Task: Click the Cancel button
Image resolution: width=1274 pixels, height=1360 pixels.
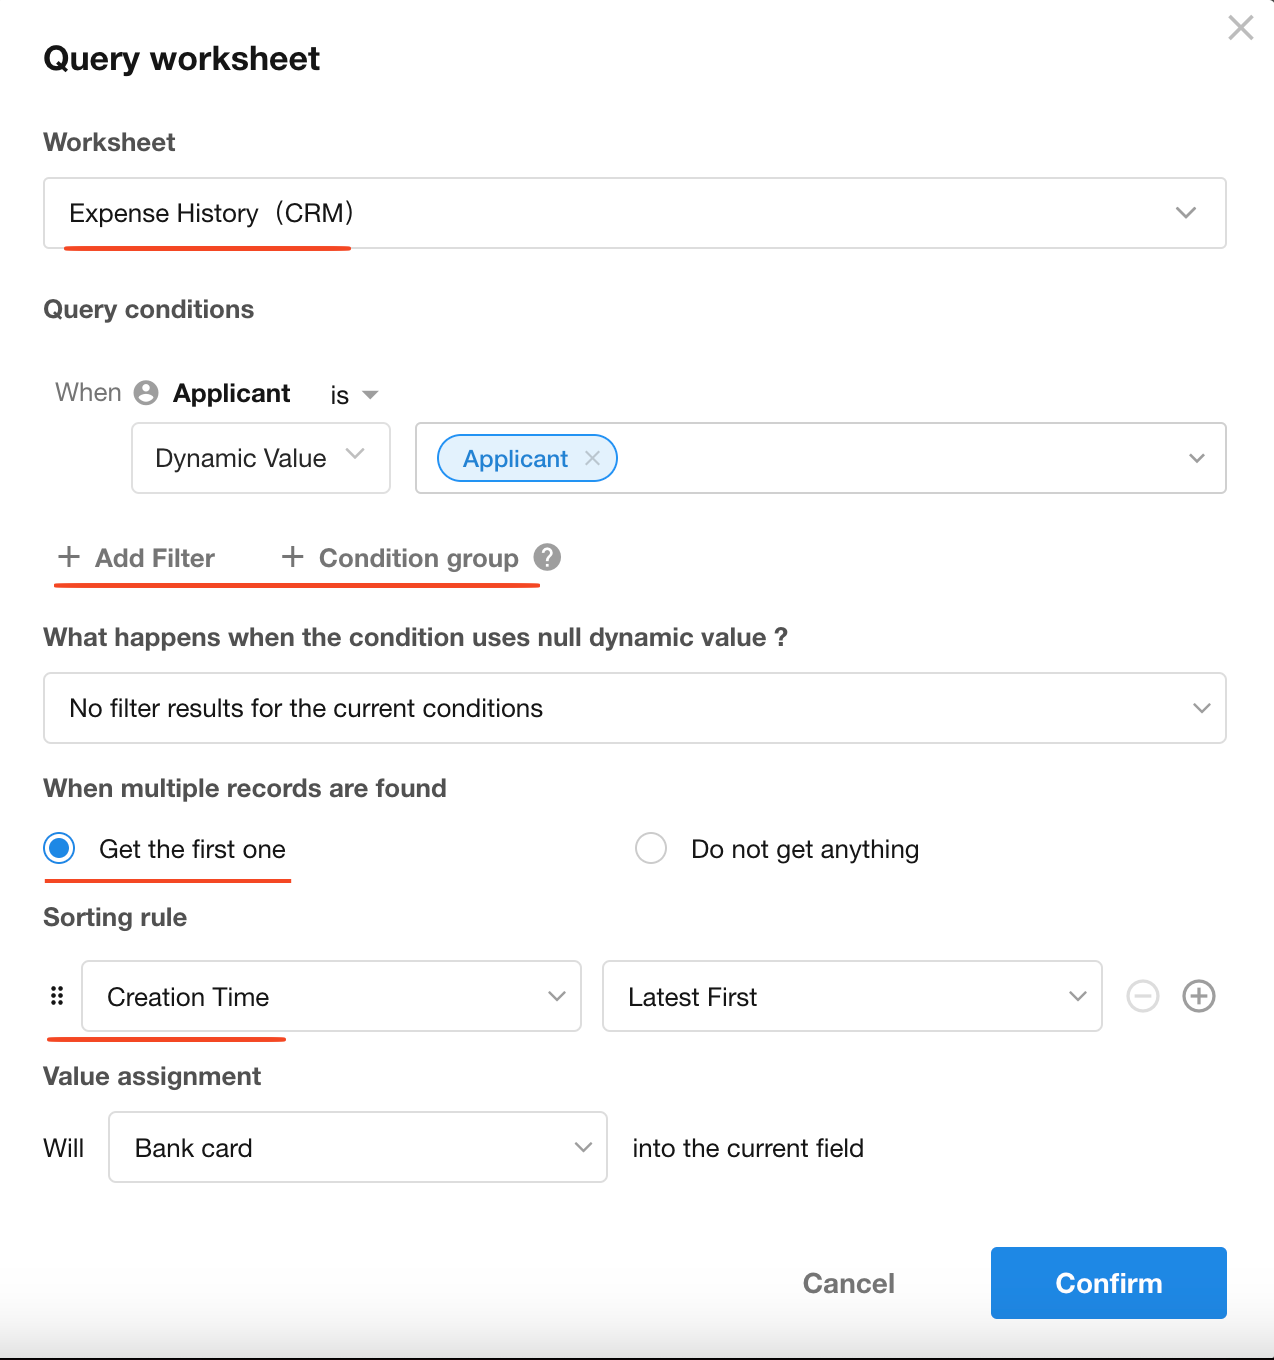Action: pyautogui.click(x=848, y=1283)
